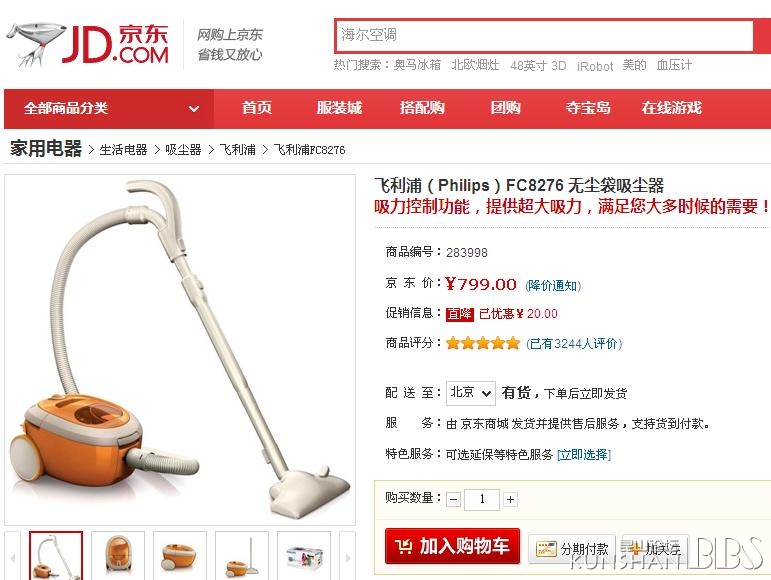This screenshot has height=580, width=771.
Task: Click the five-star rating icons
Action: click(482, 343)
